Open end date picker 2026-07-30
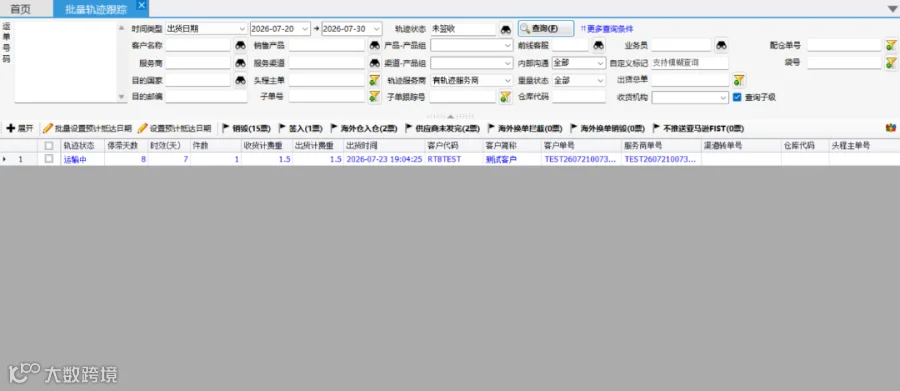The height and width of the screenshot is (391, 900). point(376,29)
